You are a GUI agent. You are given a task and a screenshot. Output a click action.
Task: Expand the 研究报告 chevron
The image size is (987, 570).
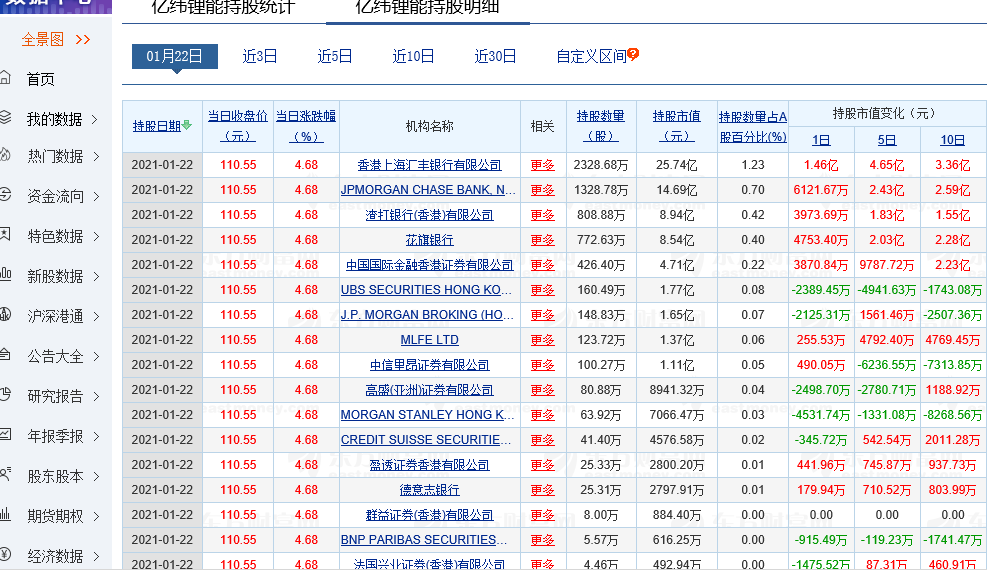[x=97, y=396]
